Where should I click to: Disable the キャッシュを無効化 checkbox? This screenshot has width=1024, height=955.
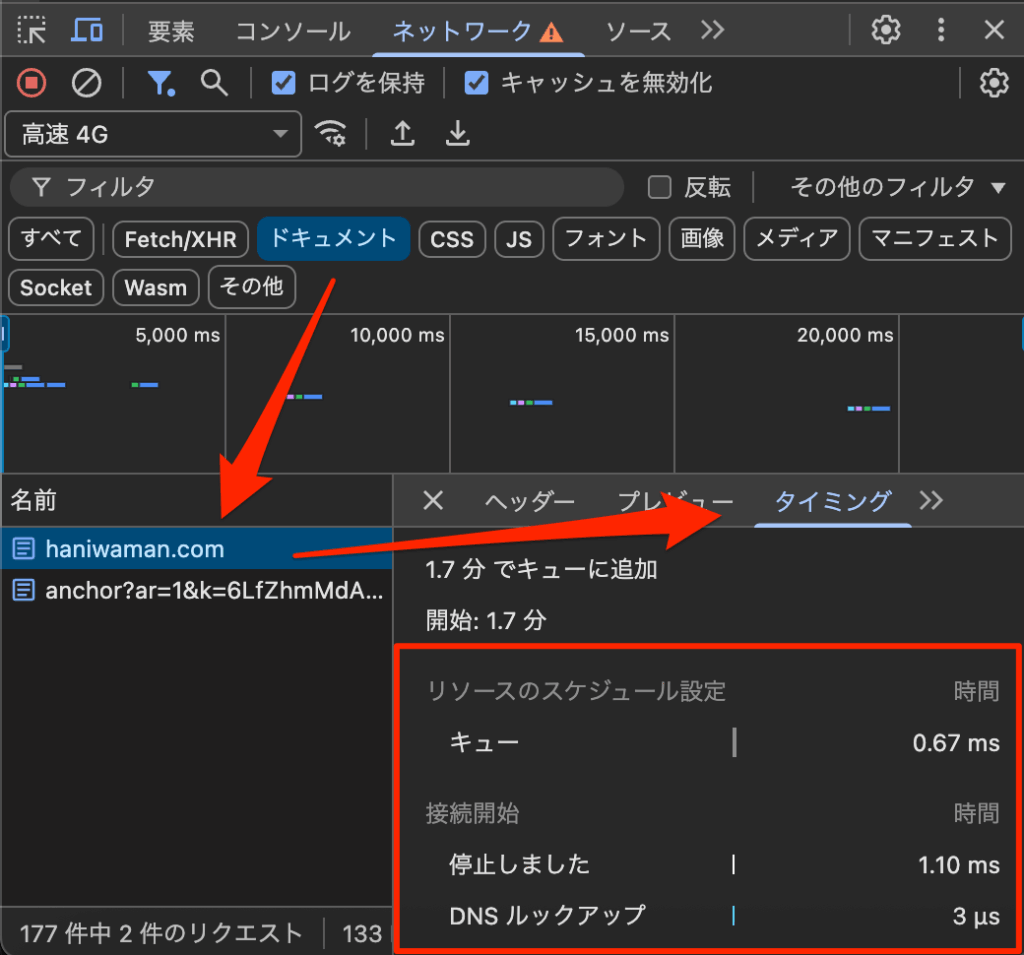[477, 83]
